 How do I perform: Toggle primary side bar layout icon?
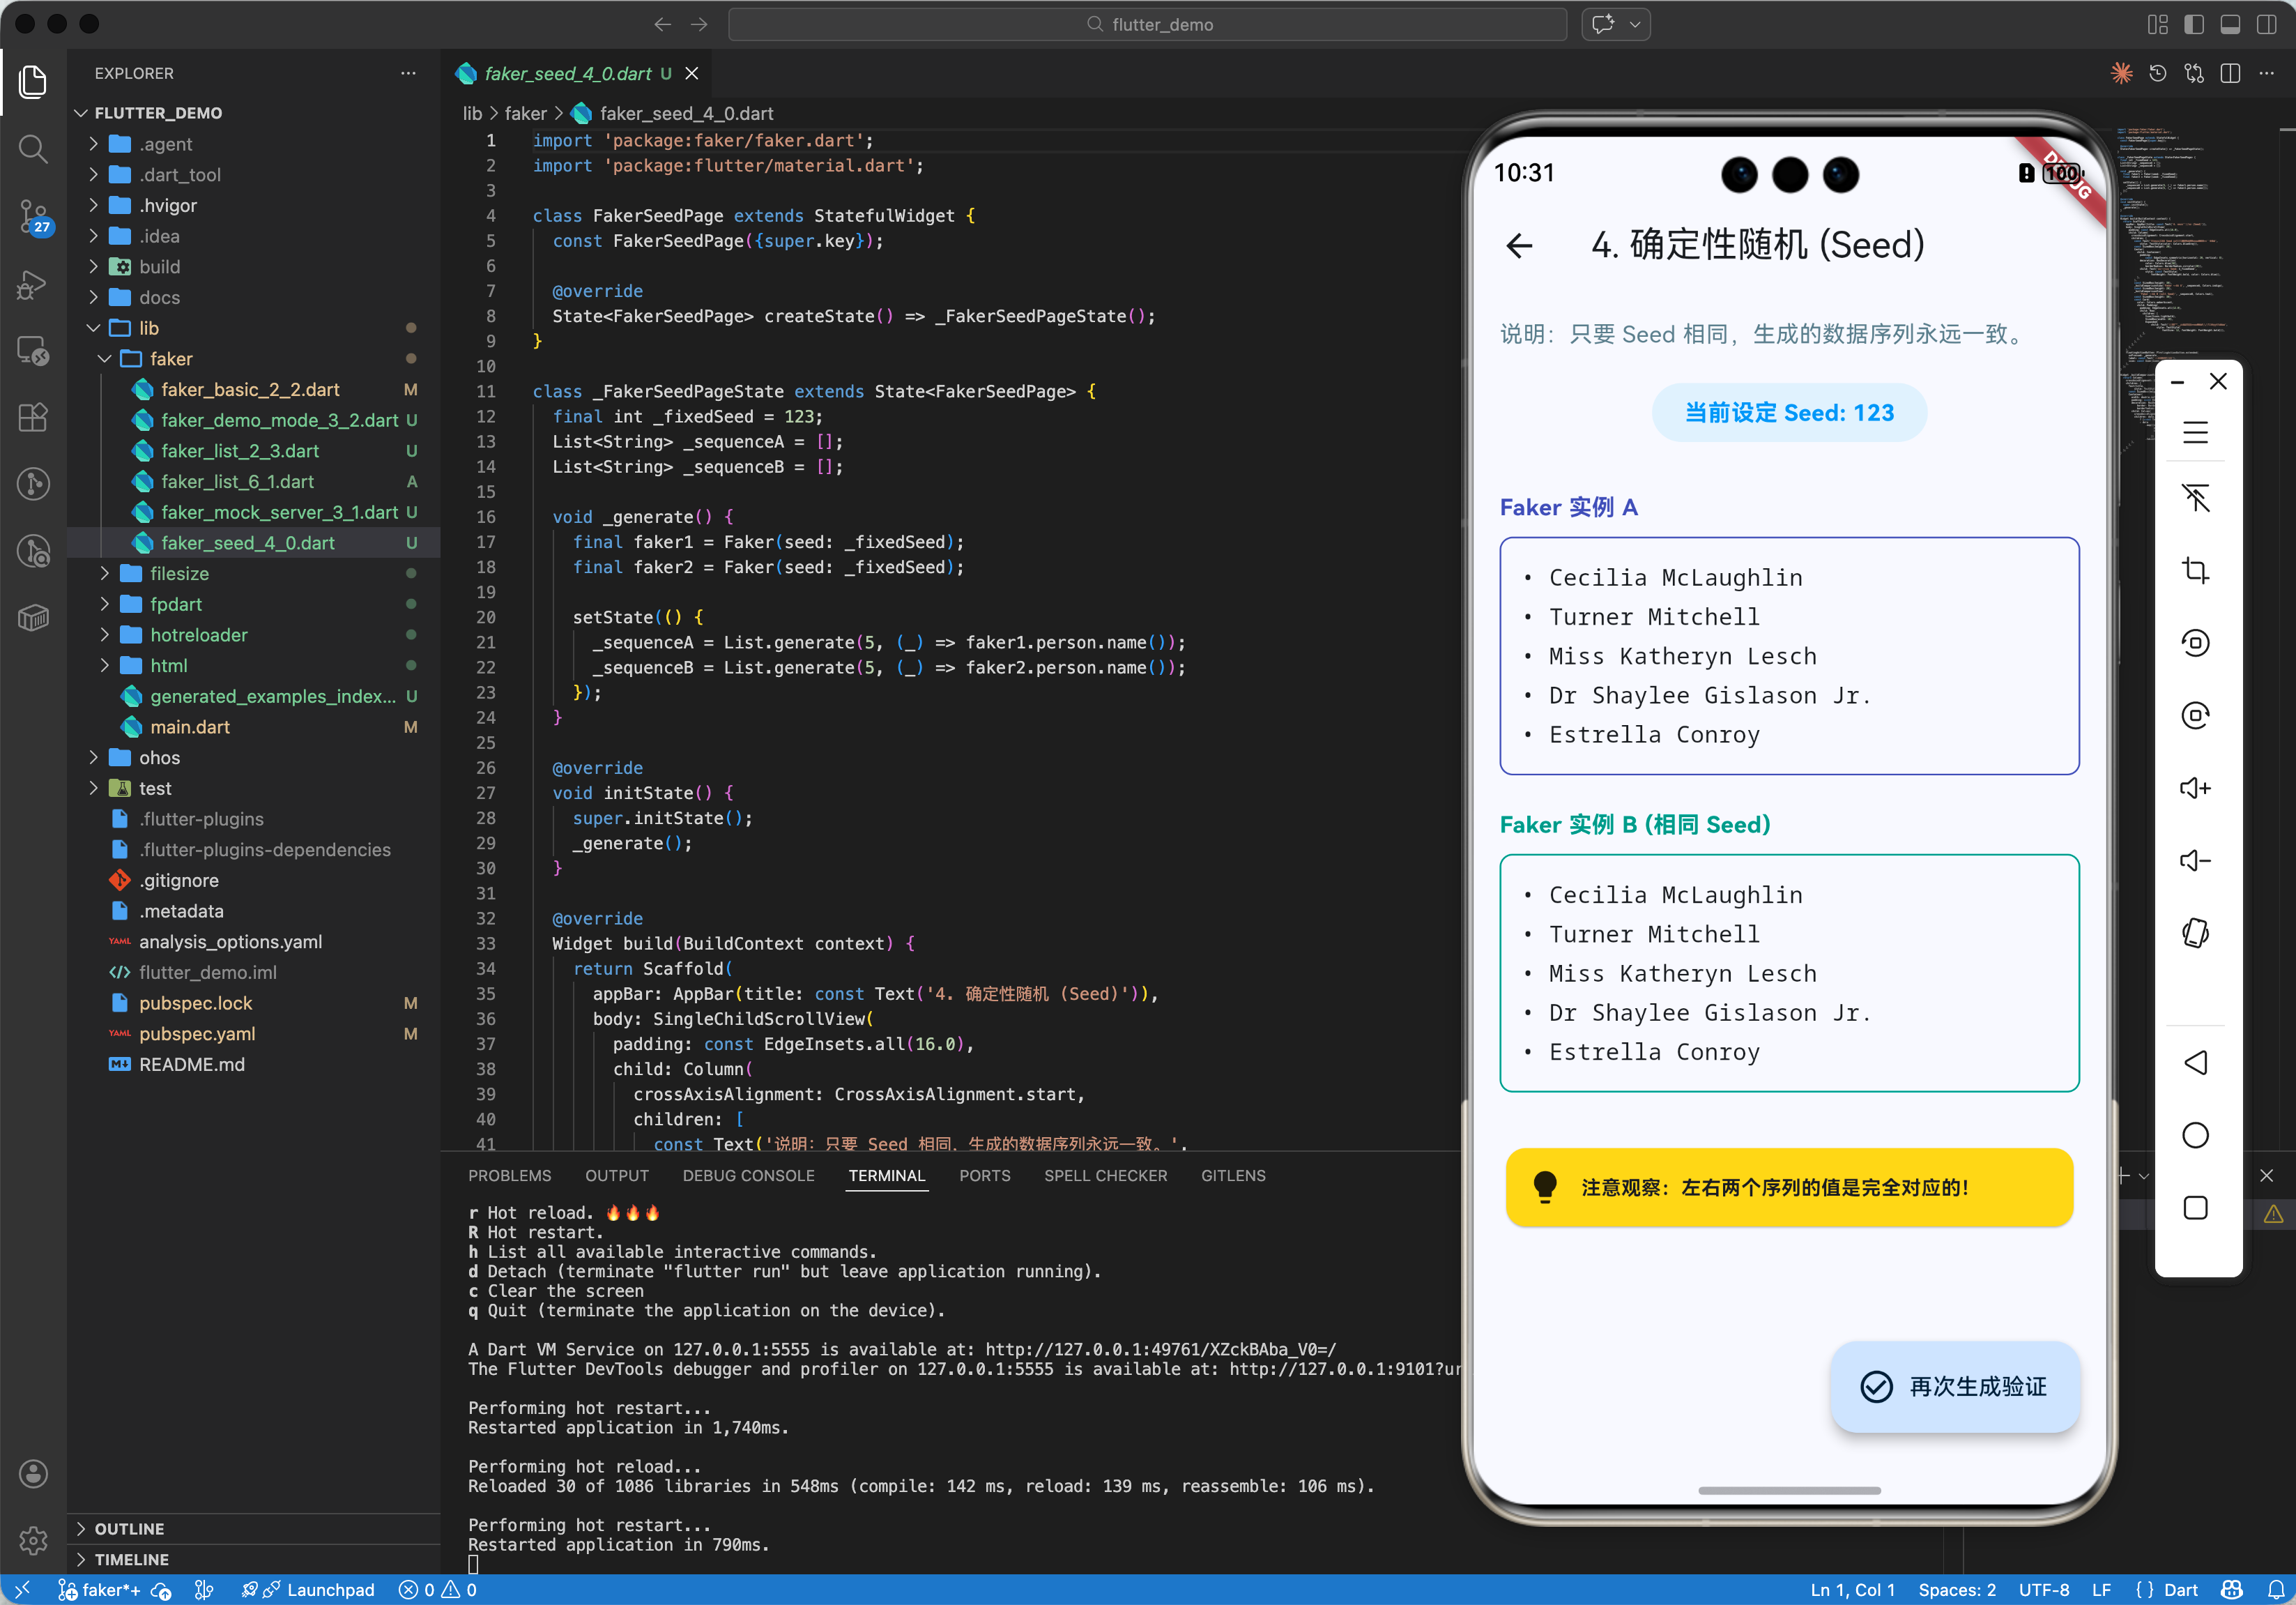2193,25
